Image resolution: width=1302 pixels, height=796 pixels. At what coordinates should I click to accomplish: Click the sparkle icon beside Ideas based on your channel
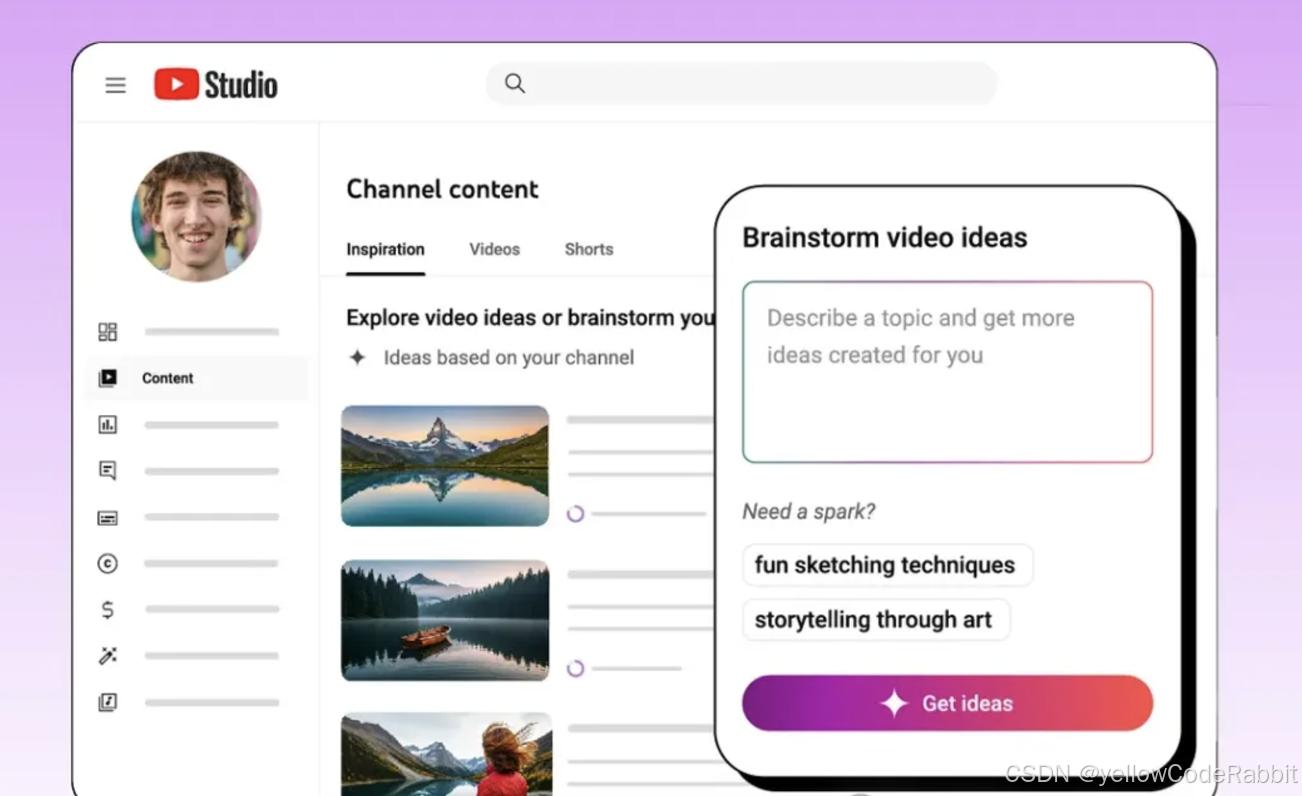point(357,357)
